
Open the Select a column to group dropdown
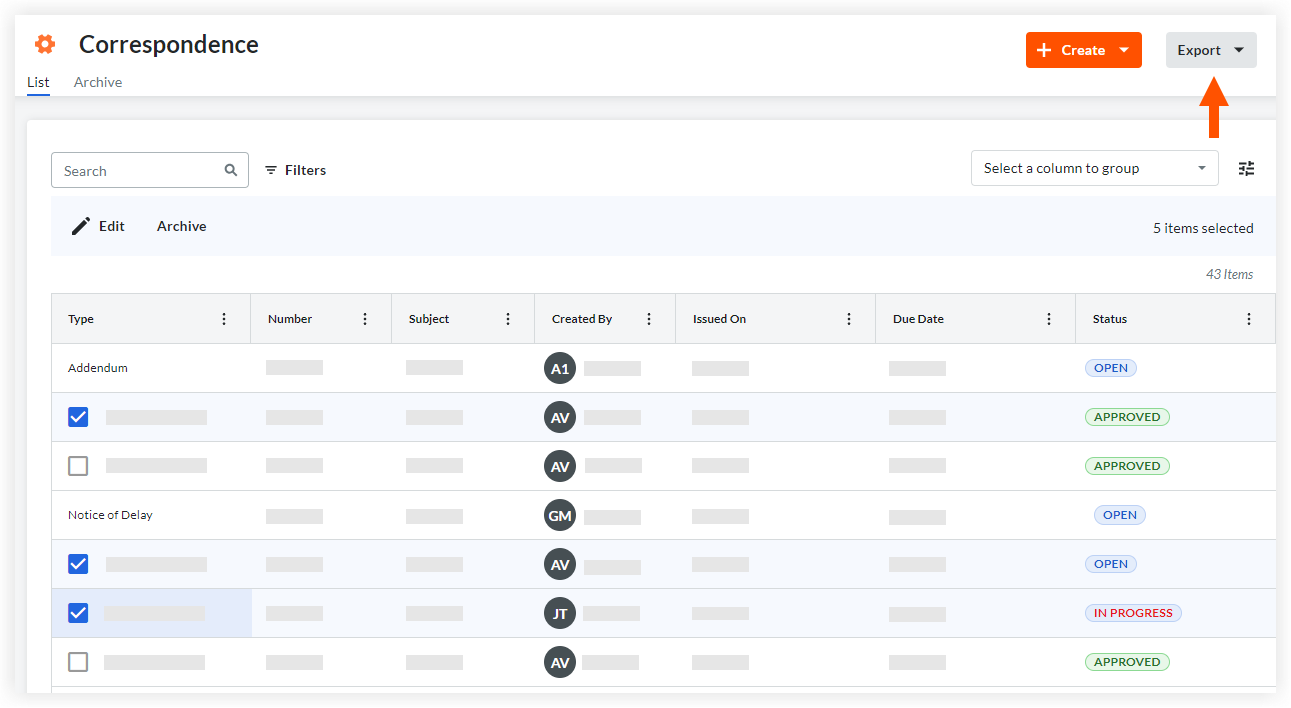pos(1094,168)
